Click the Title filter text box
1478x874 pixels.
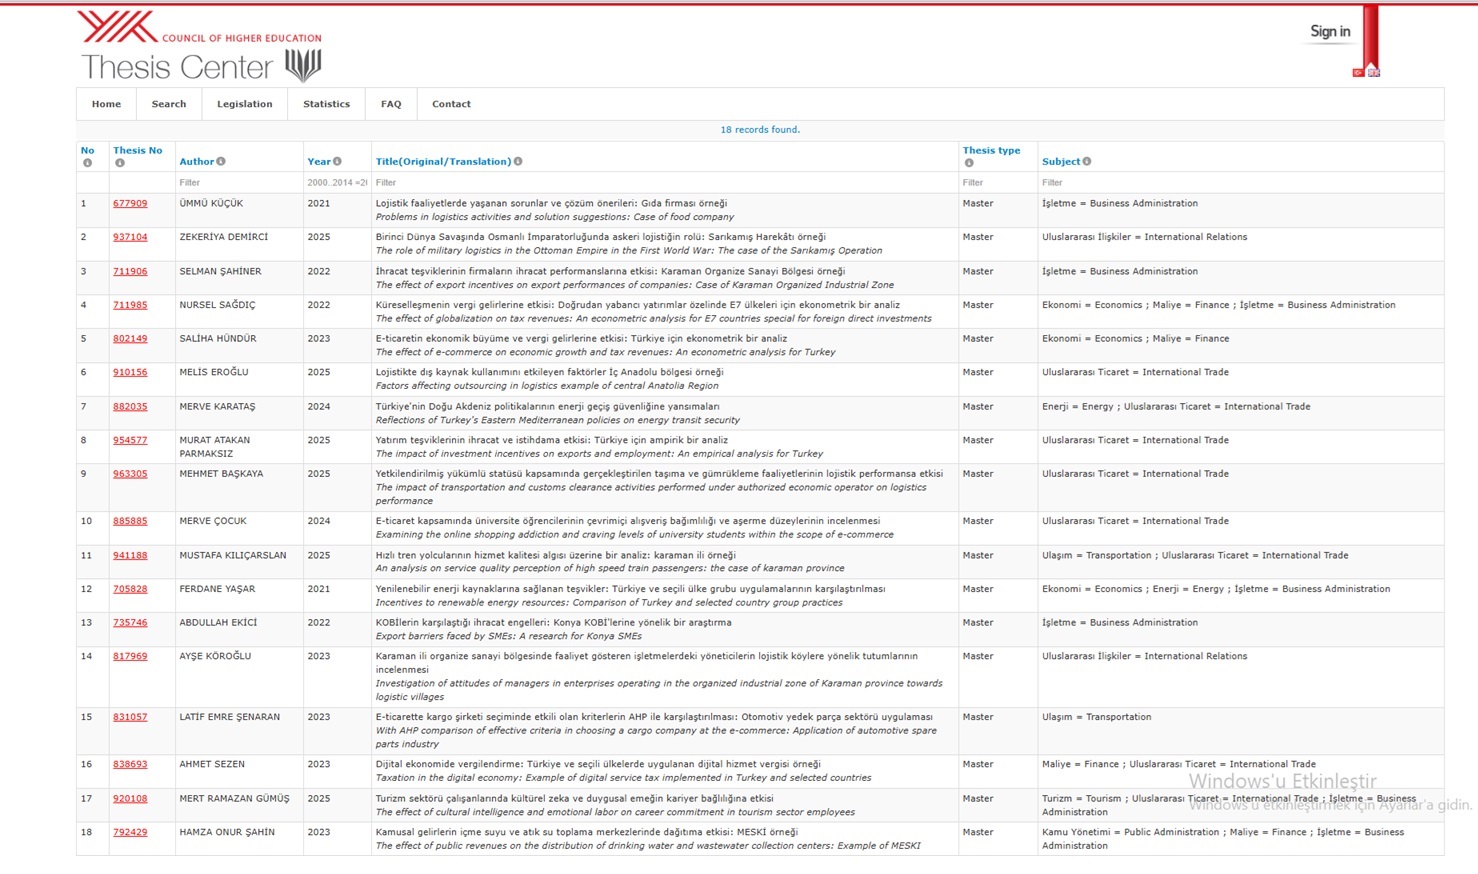[x=664, y=183]
